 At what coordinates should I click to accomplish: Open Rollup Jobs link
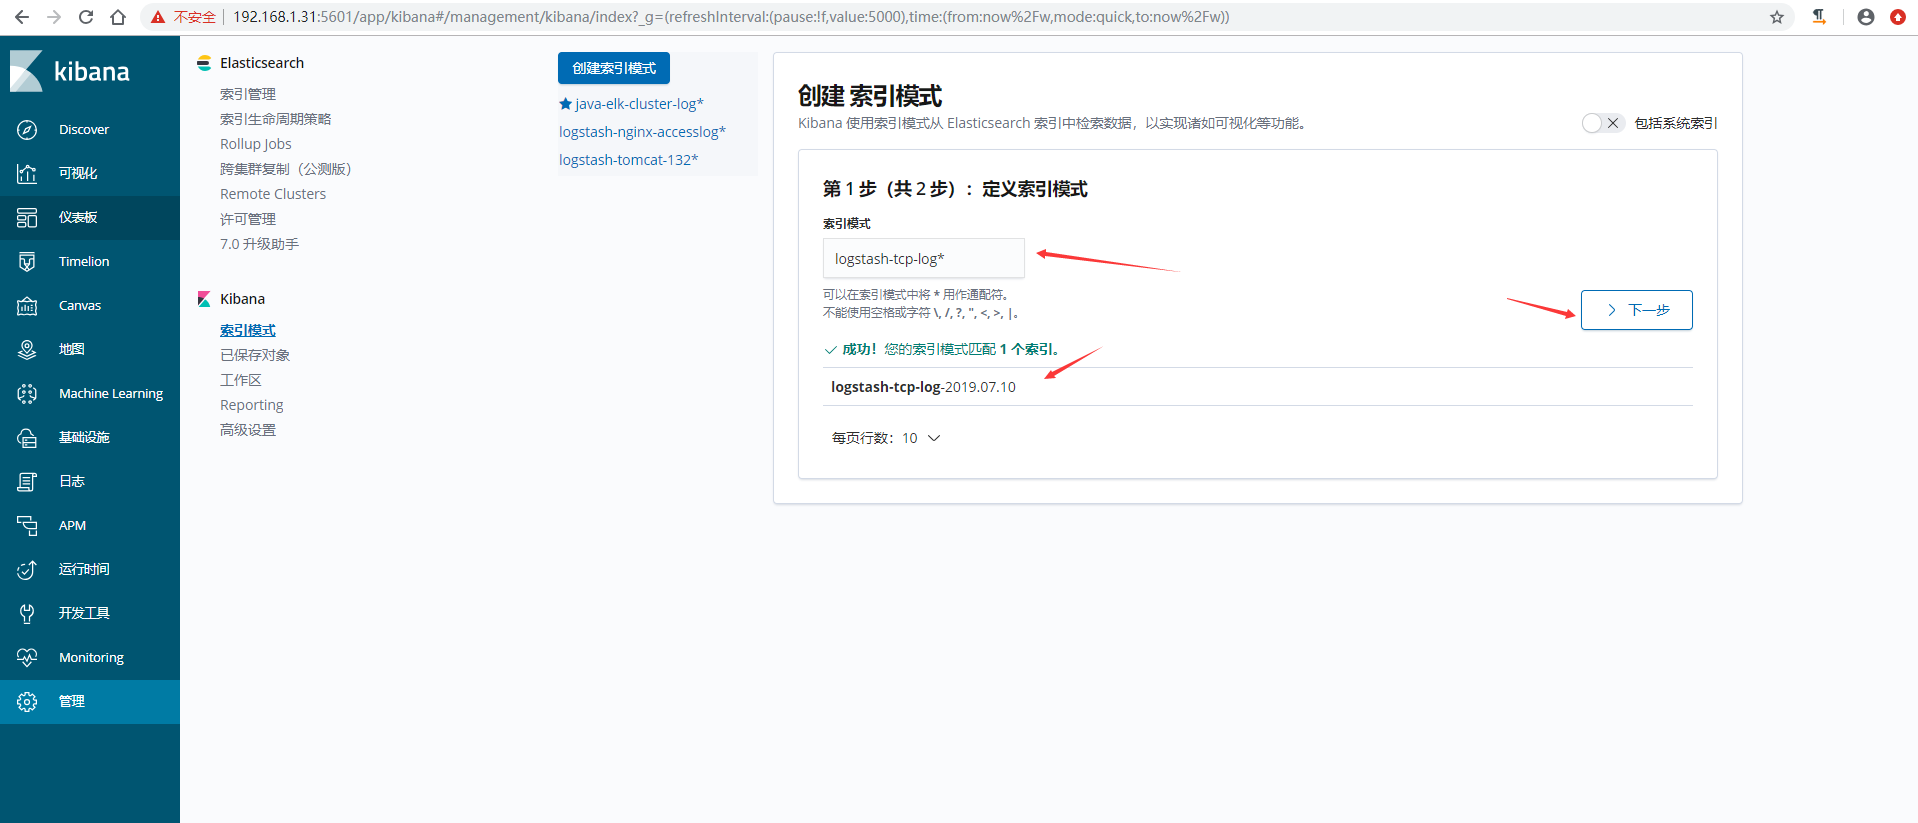(x=256, y=144)
